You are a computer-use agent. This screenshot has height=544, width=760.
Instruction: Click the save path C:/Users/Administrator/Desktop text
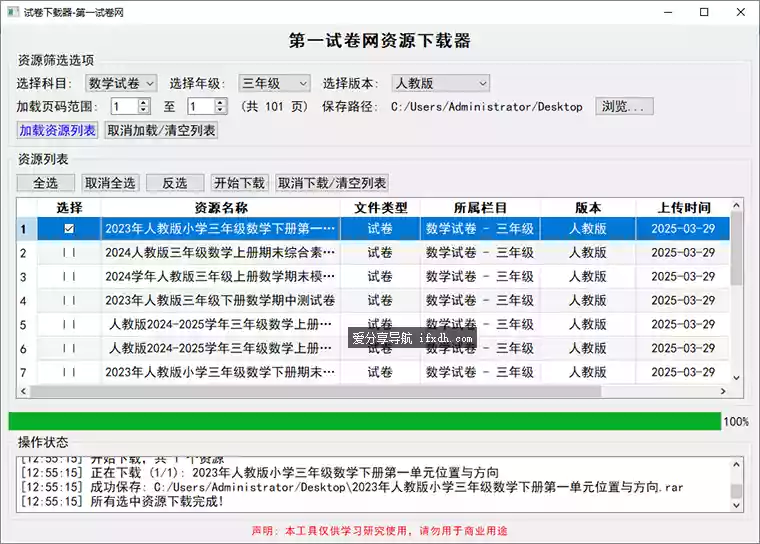pos(487,107)
